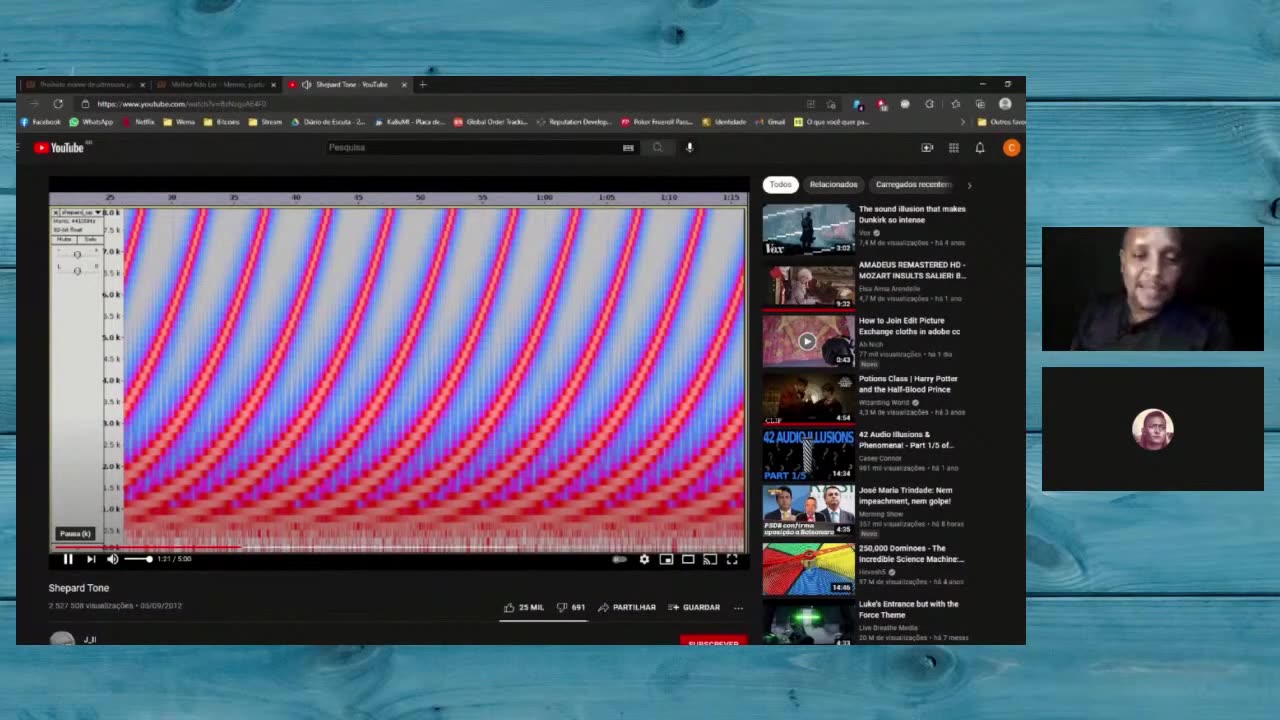
Task: Dislike the video showing 691
Action: click(x=571, y=607)
